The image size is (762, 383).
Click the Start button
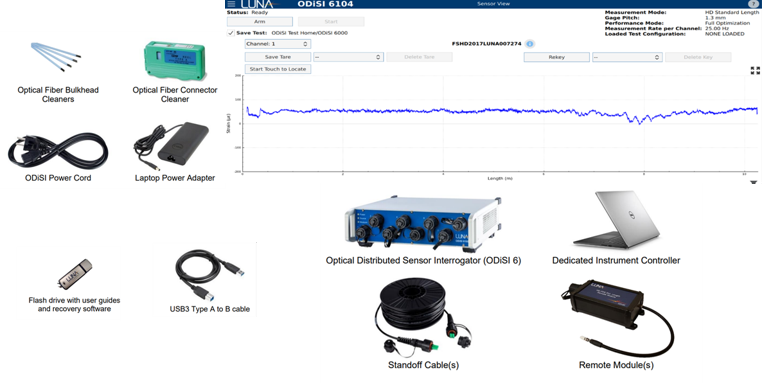click(x=331, y=22)
